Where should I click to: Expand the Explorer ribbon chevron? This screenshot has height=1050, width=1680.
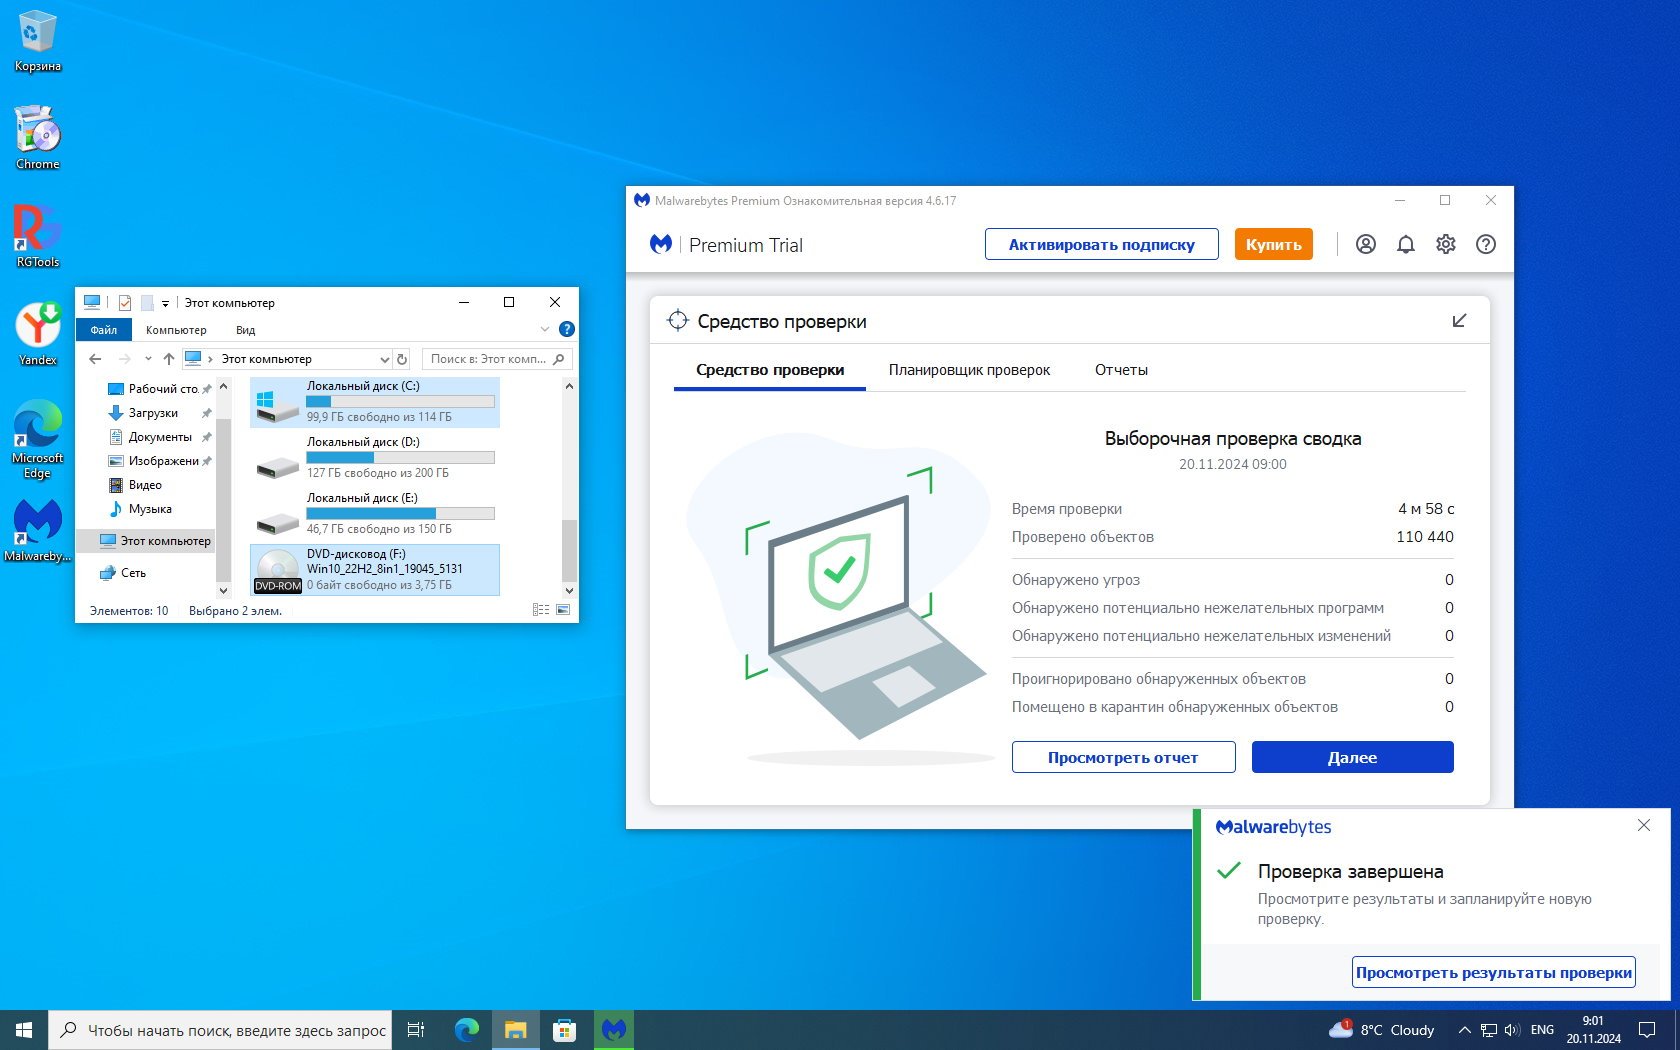click(x=545, y=329)
